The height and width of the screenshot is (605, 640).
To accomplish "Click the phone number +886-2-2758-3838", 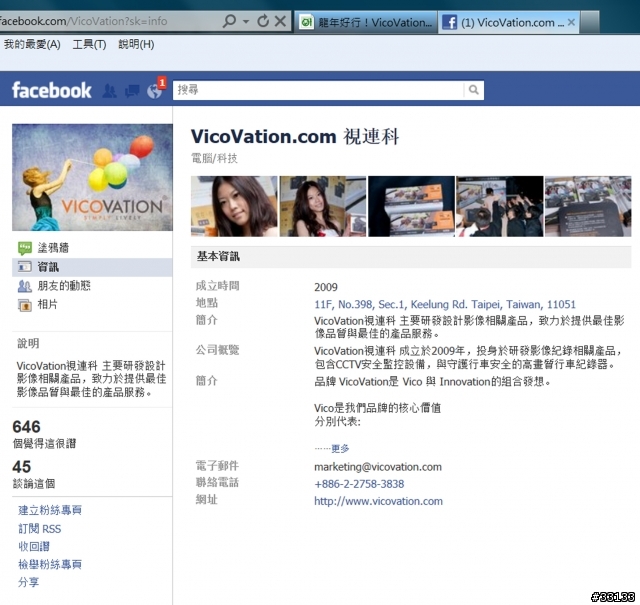I will coord(359,484).
